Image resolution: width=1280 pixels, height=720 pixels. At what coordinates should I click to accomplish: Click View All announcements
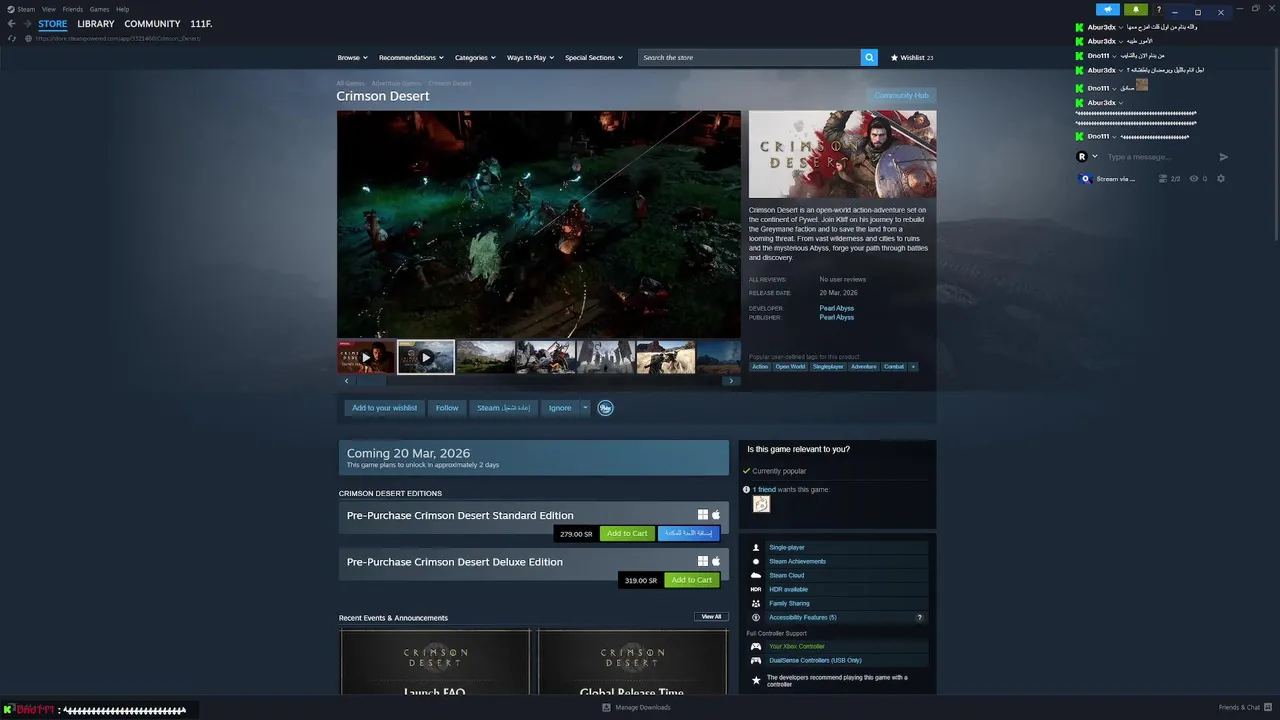[x=711, y=617]
